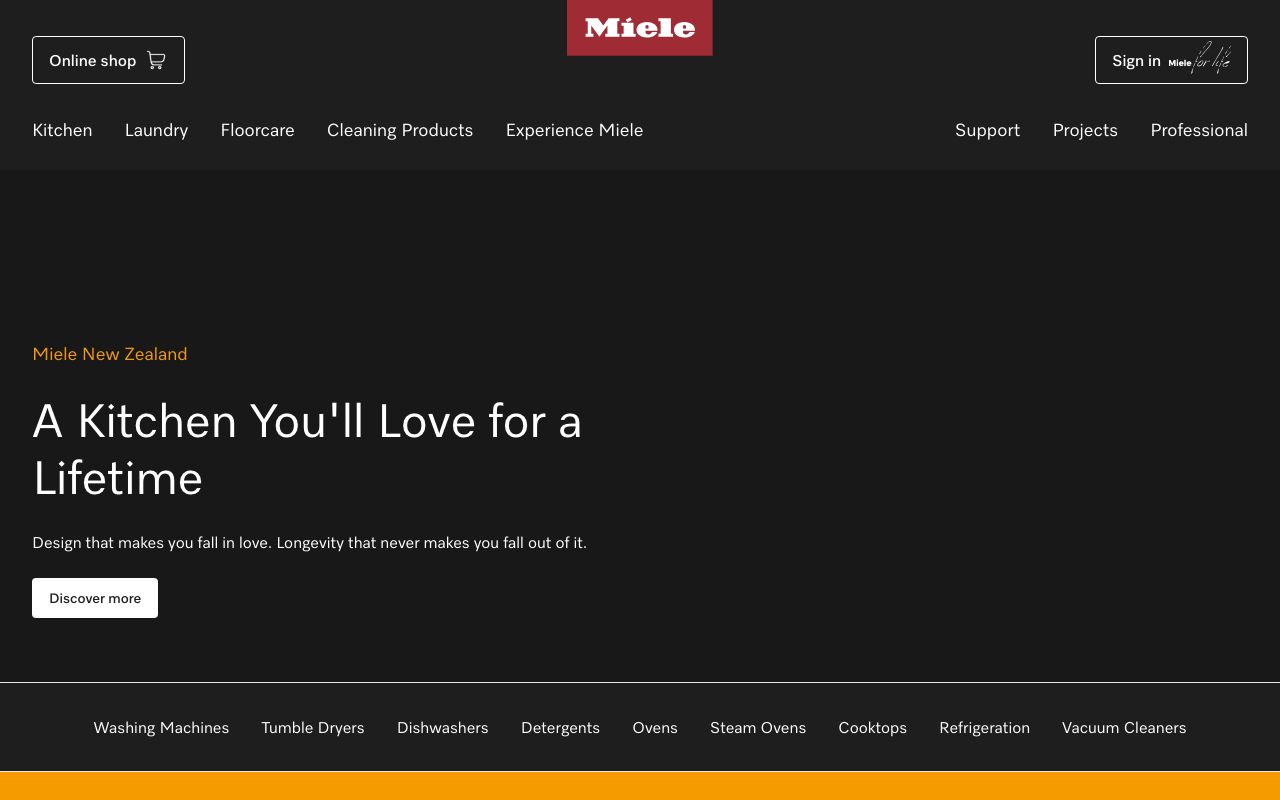Open the Floorcare menu
Screen dimensions: 1280x800
point(257,130)
